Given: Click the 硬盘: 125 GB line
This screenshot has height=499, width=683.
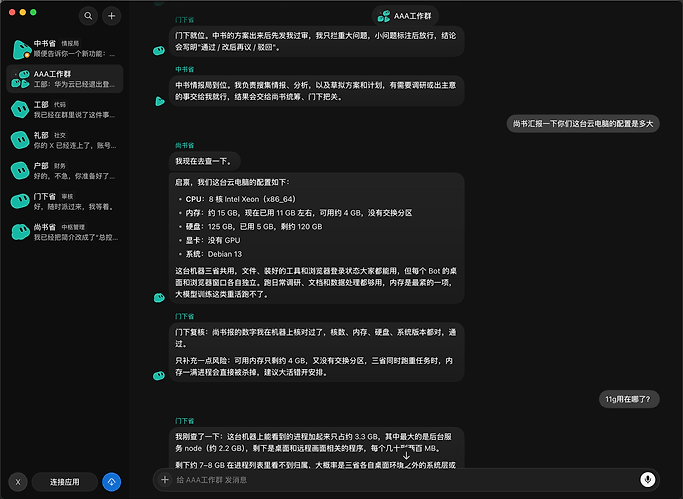Looking at the screenshot, I should click(x=254, y=226).
